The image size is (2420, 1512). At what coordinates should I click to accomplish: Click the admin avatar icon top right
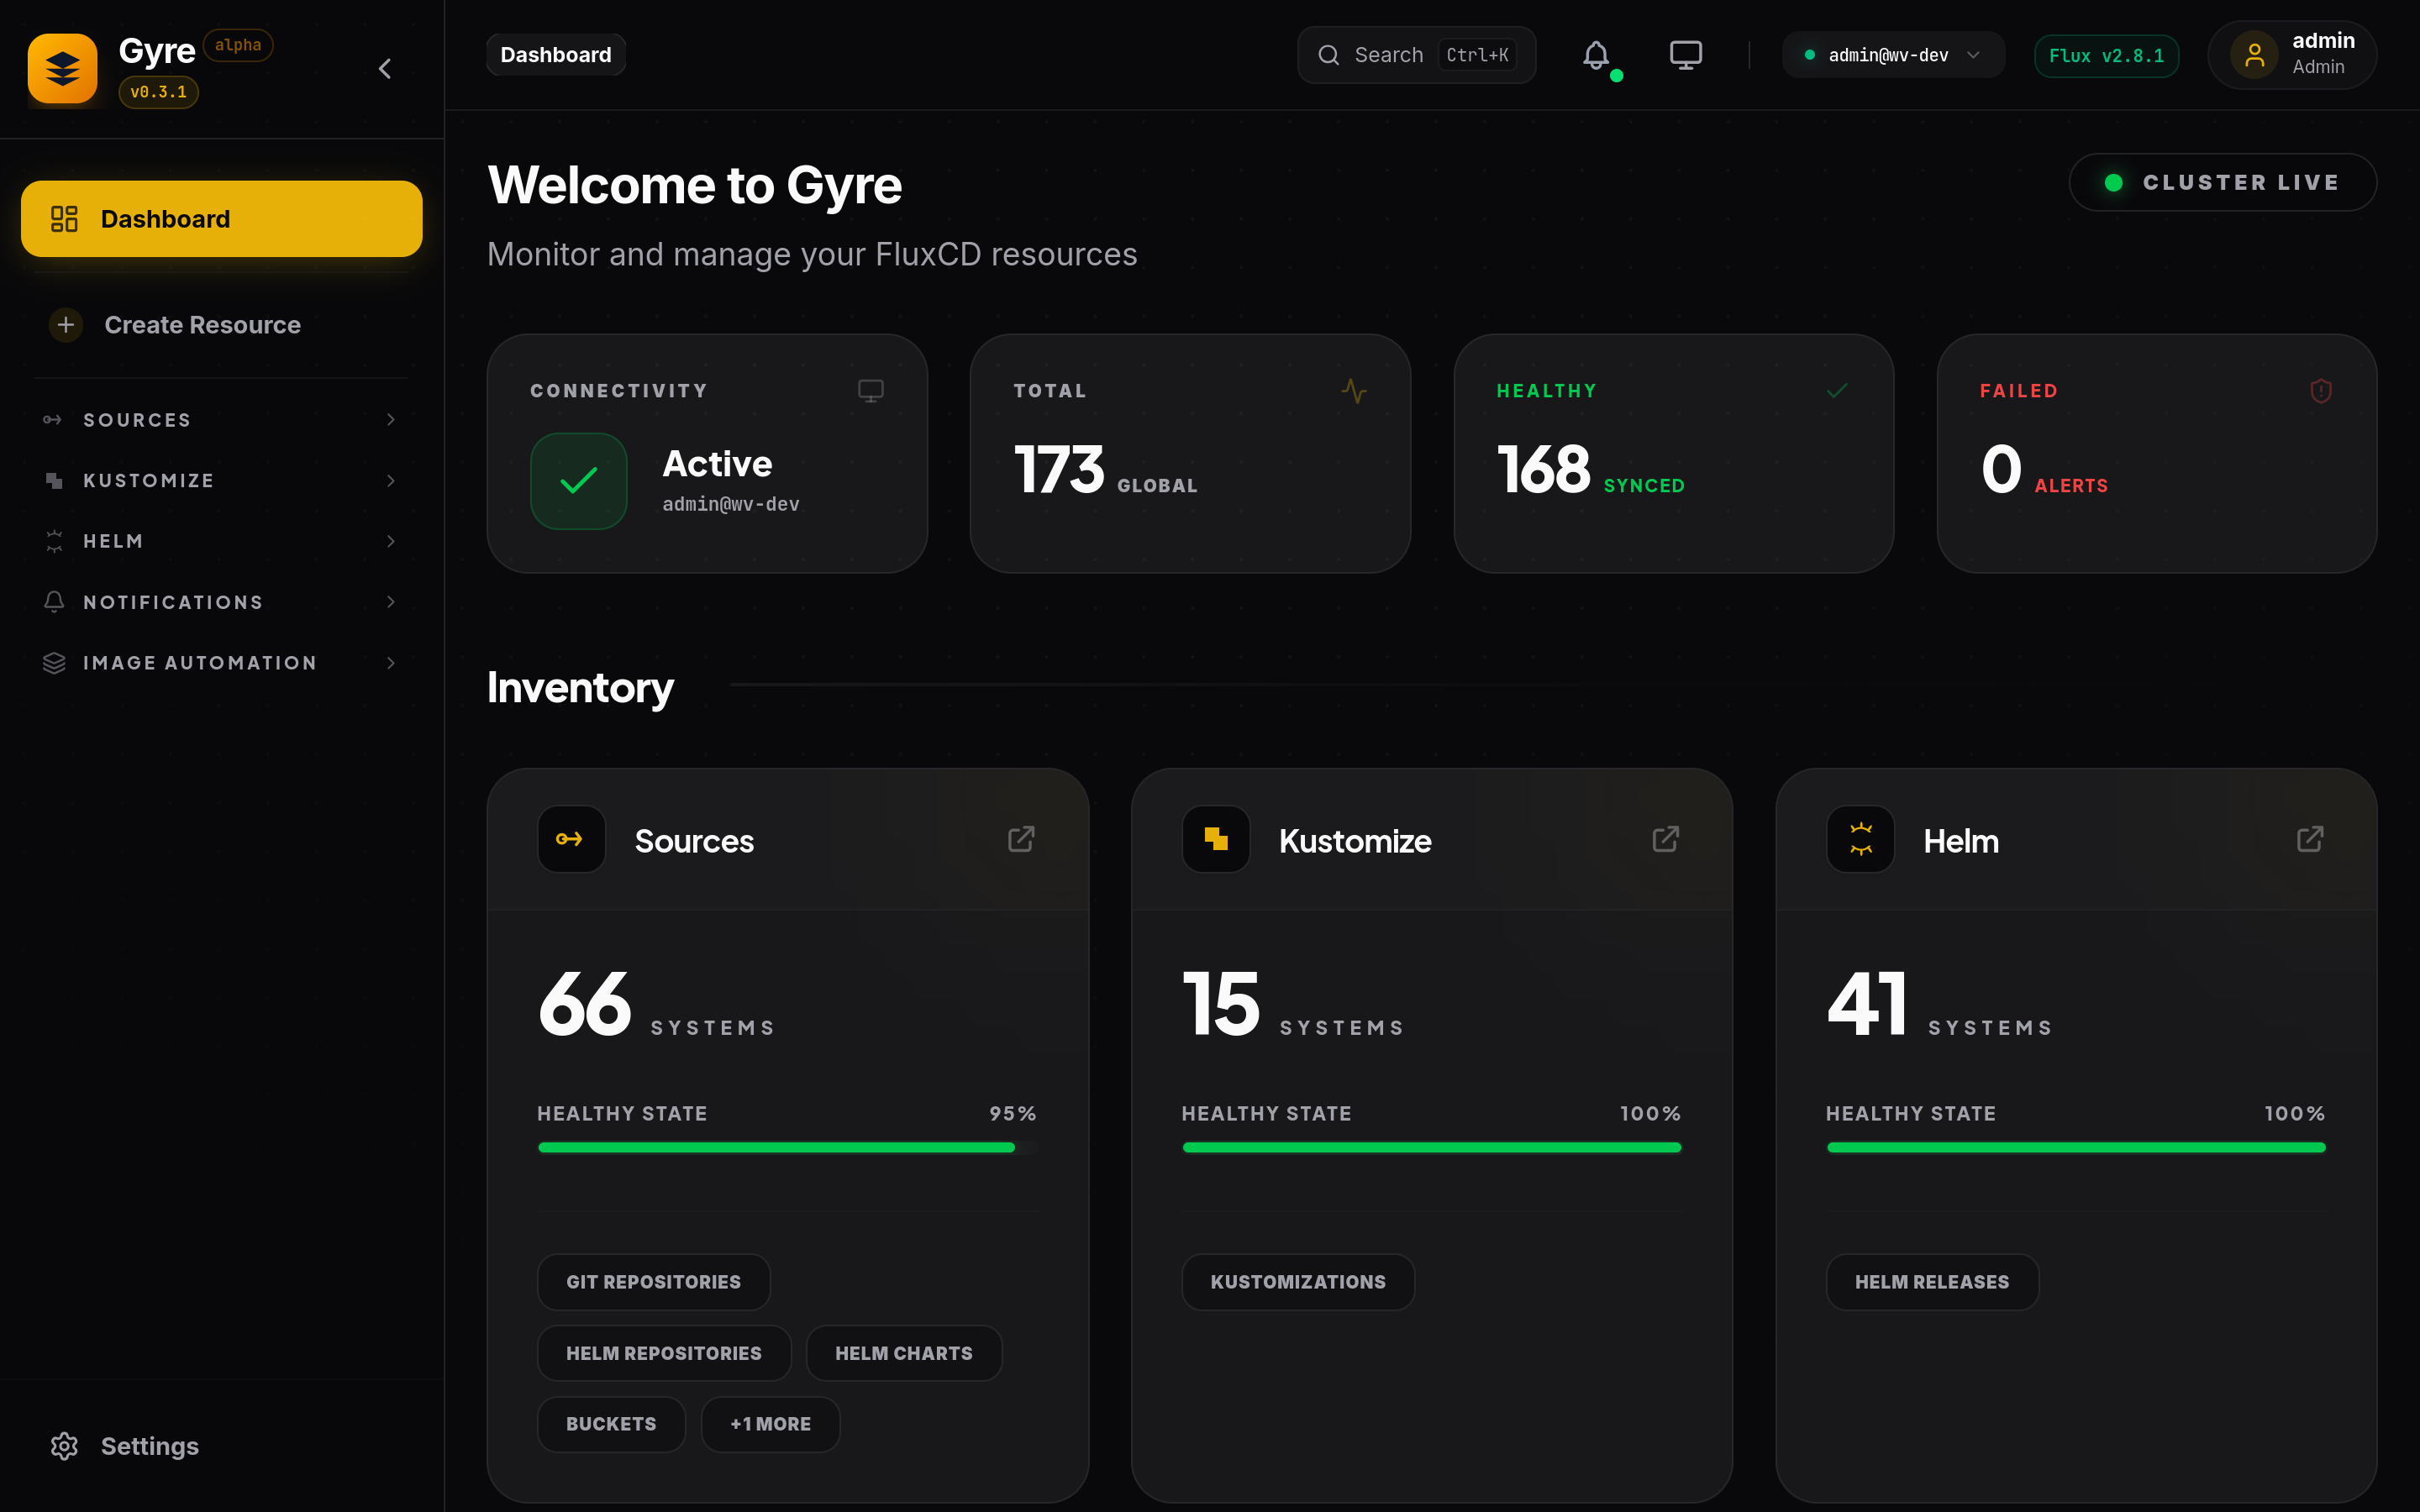[x=2255, y=54]
